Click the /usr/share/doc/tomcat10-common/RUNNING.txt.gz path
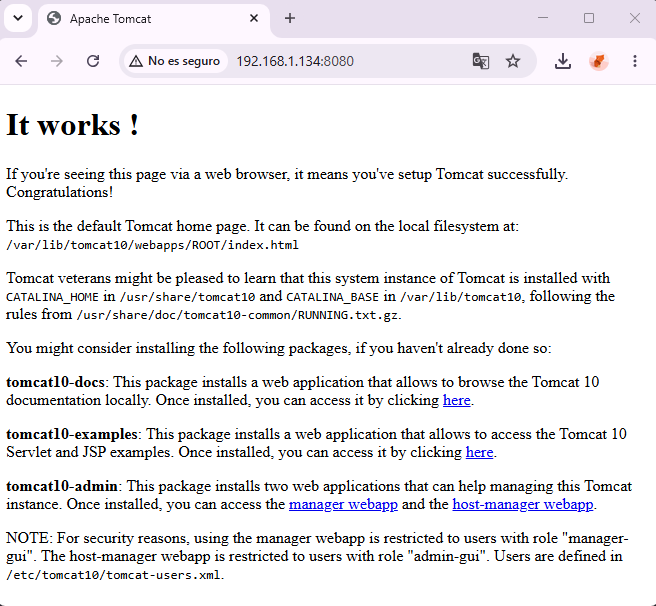Image resolution: width=656 pixels, height=606 pixels. (237, 315)
